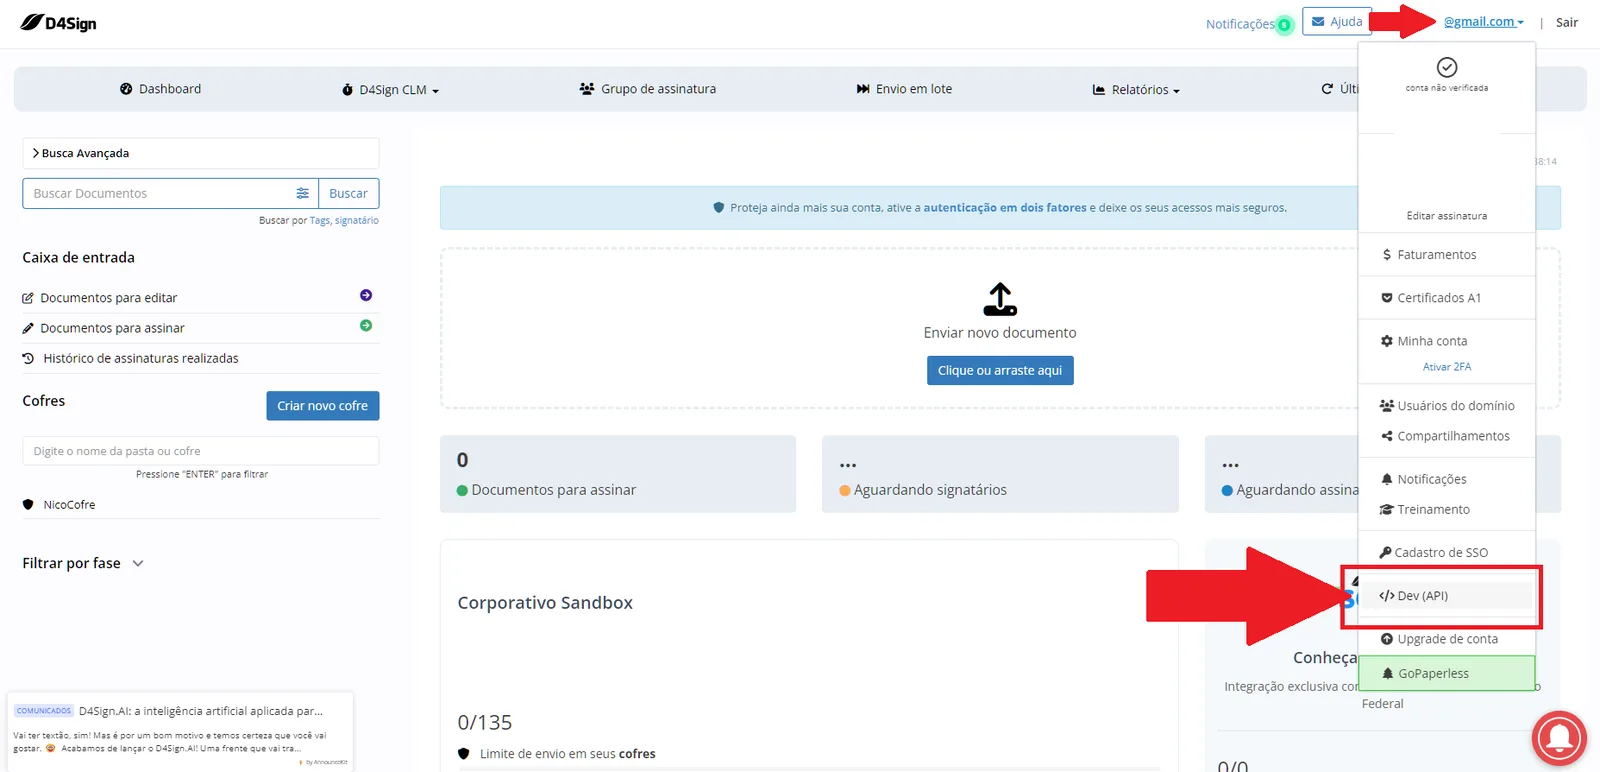
Task: Open the Documentos para assinar counter card
Action: pos(617,474)
